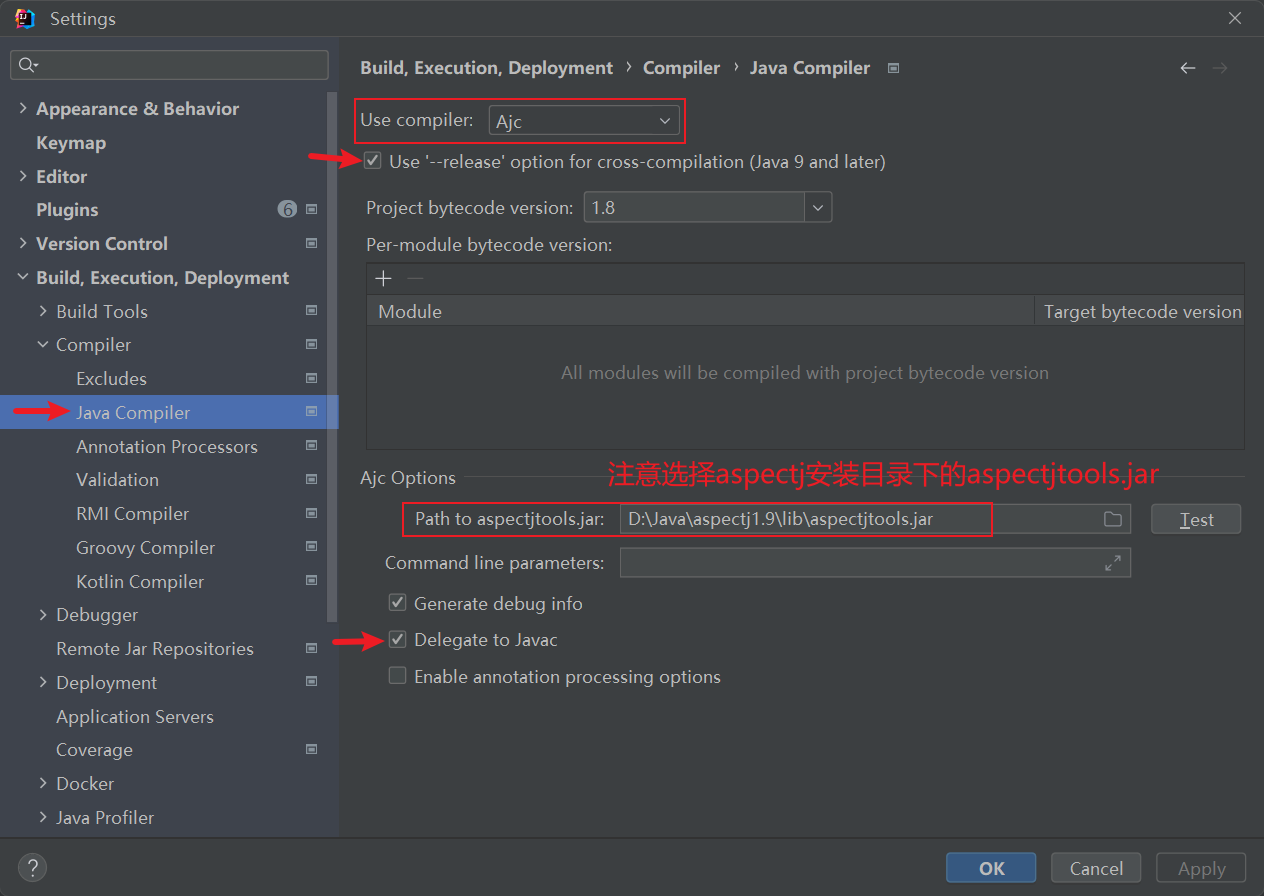
Task: Disable Generate debug info
Action: pos(397,602)
